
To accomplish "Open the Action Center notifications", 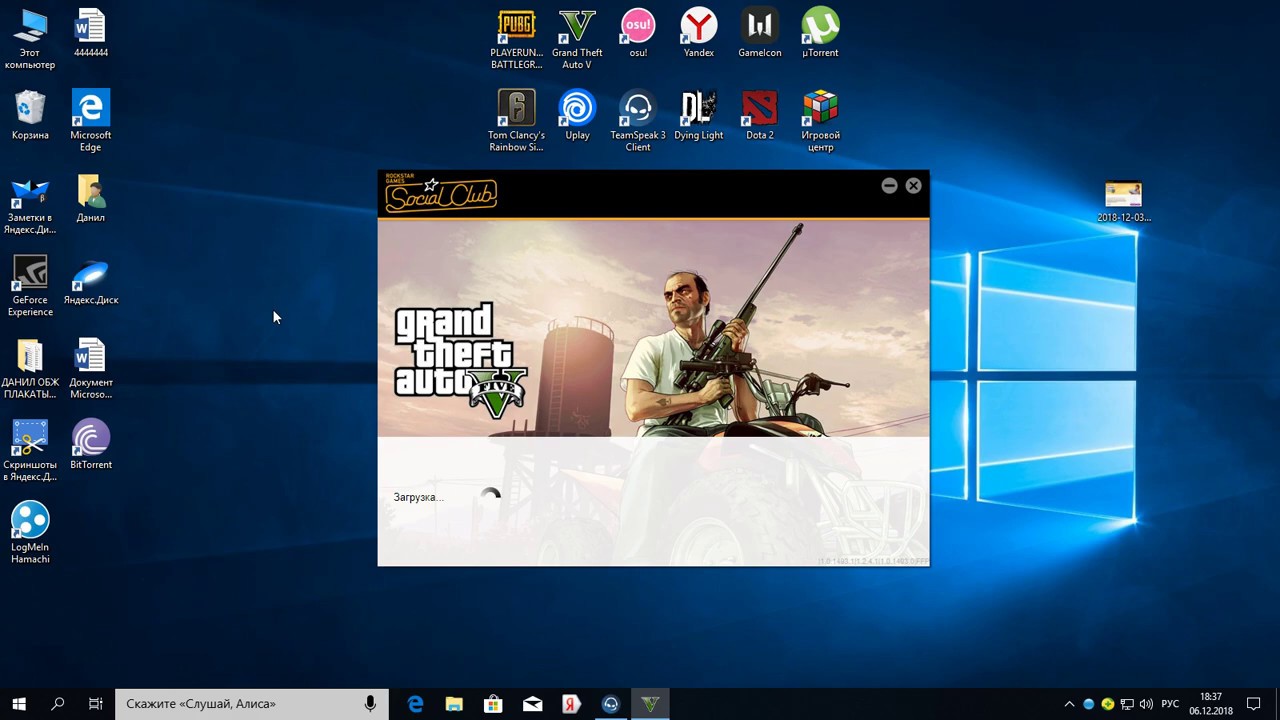I will (x=1254, y=704).
